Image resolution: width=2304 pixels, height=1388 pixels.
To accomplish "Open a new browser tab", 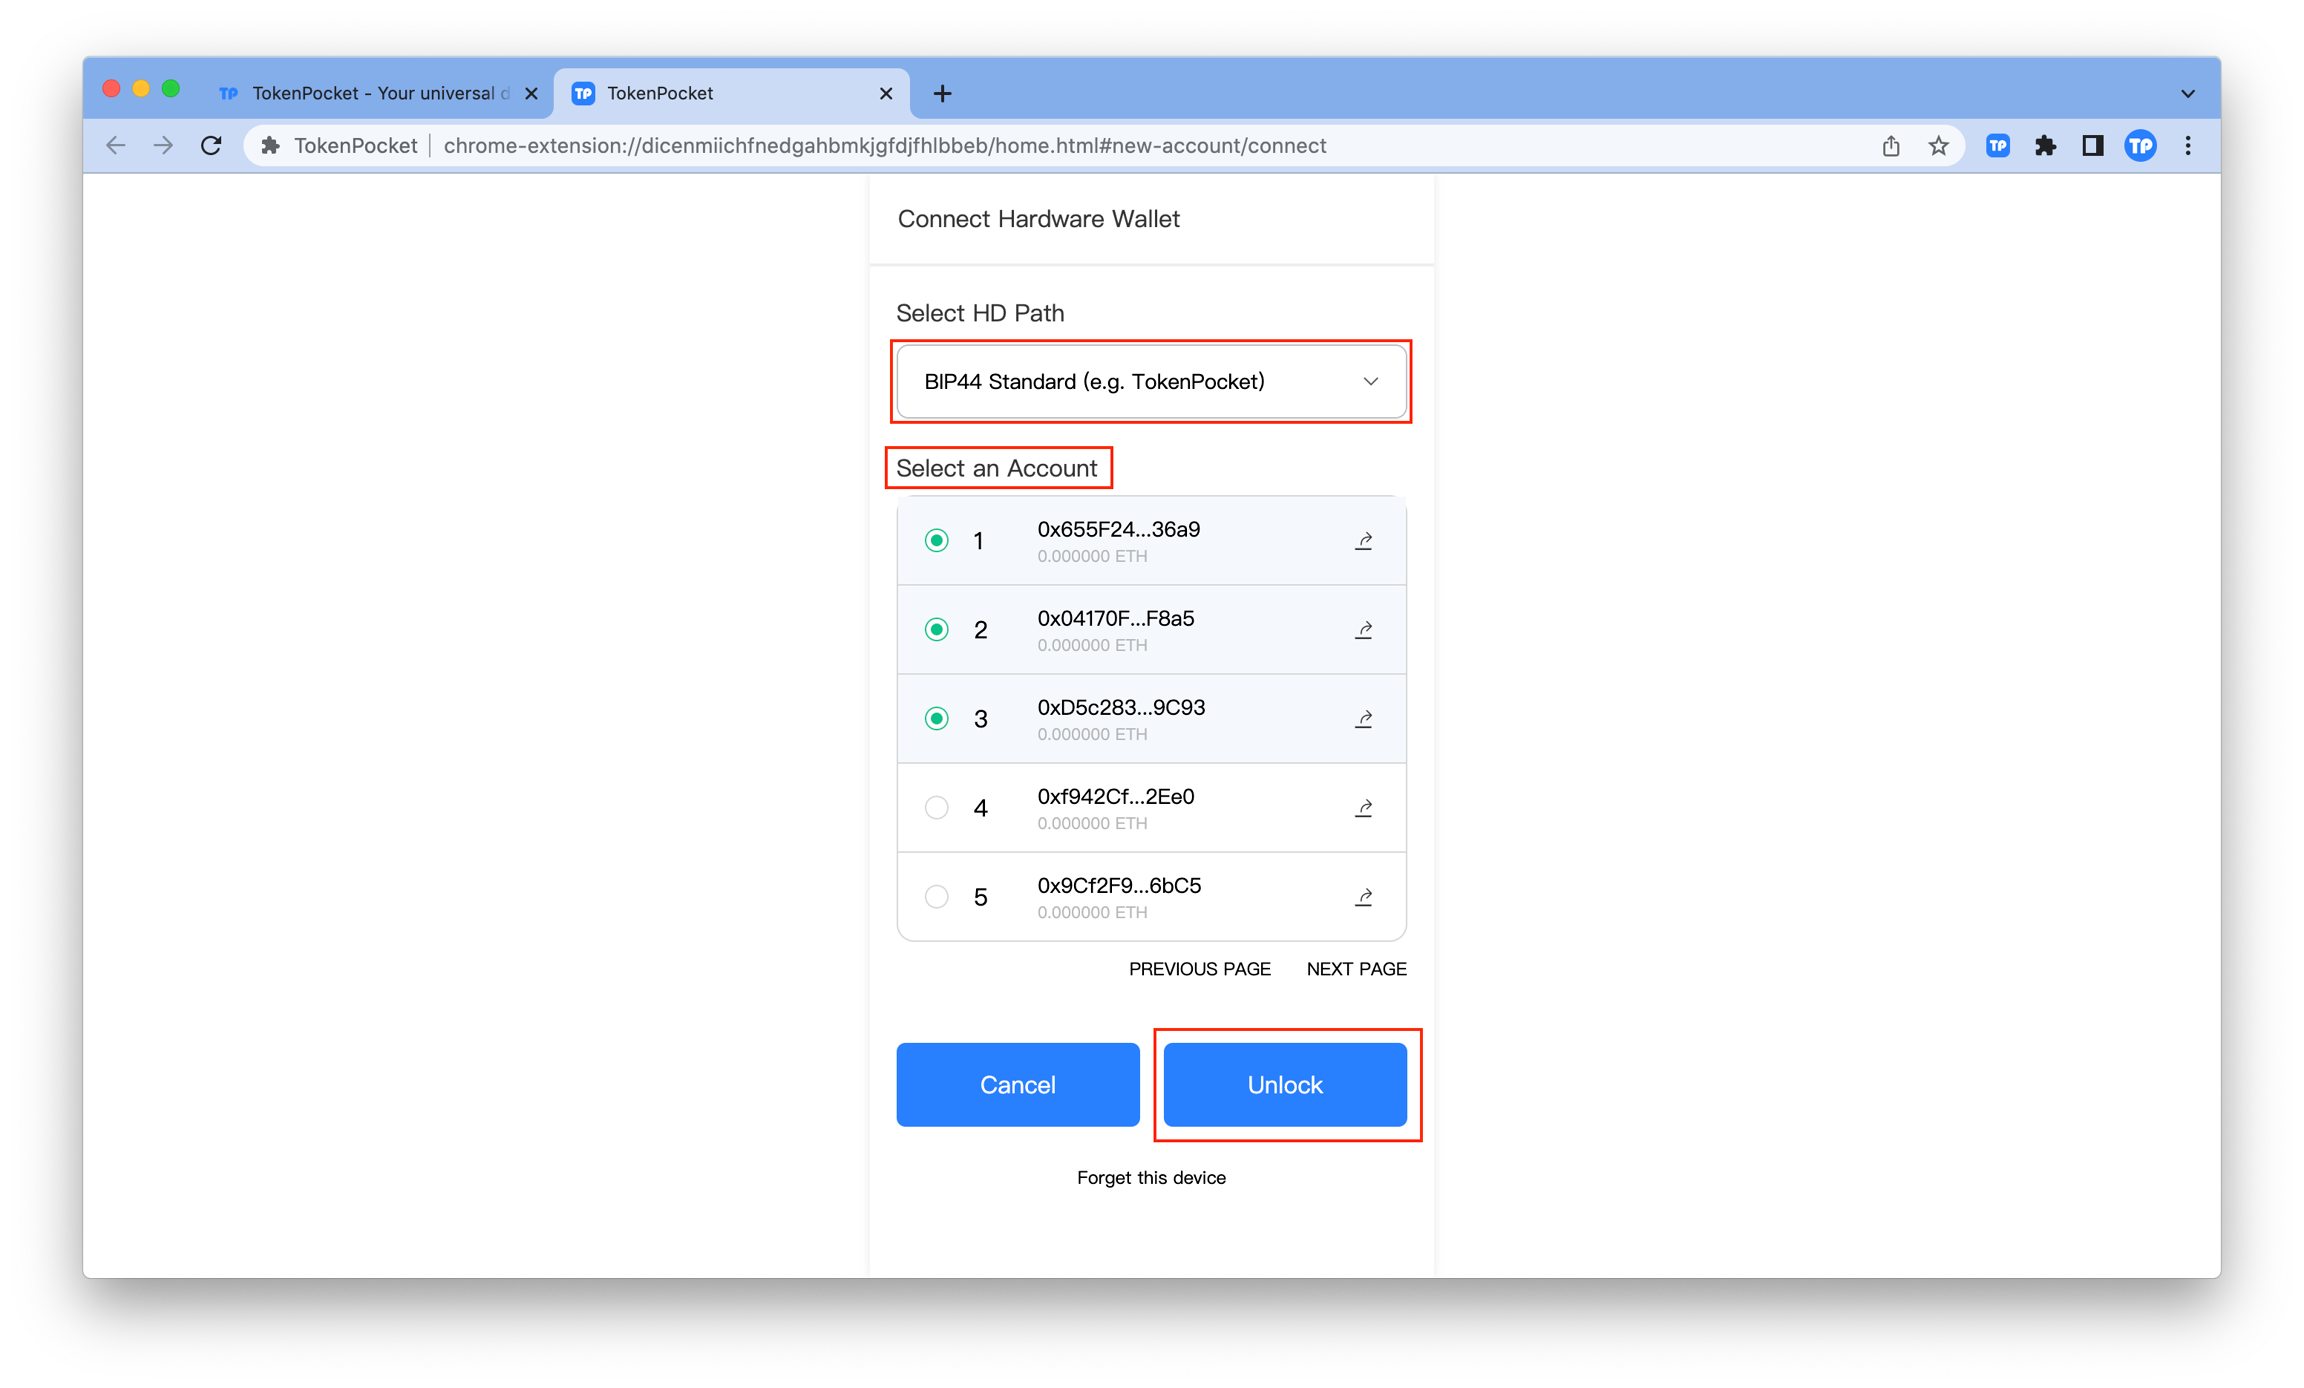I will 942,93.
